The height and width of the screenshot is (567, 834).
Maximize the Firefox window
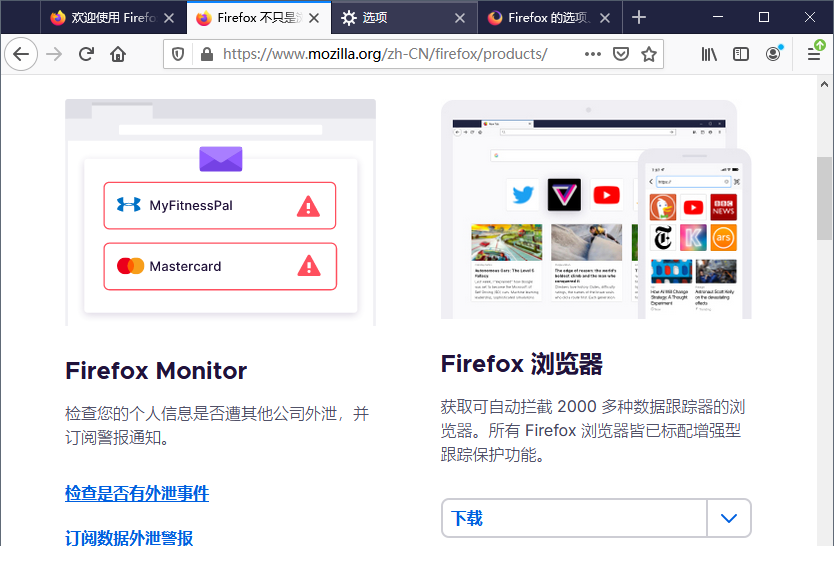(764, 17)
